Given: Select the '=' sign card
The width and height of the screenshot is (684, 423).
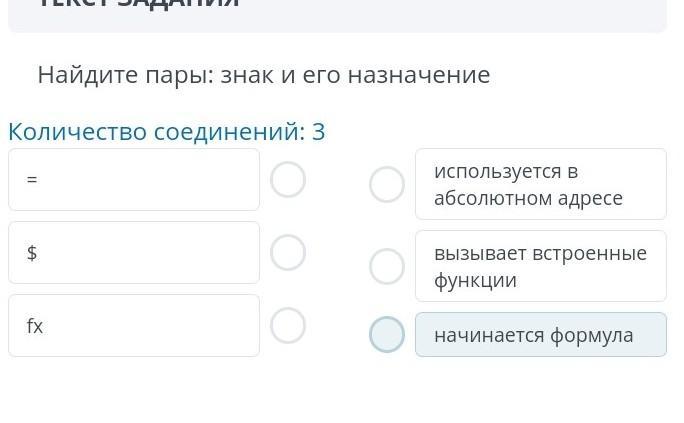Looking at the screenshot, I should [134, 180].
